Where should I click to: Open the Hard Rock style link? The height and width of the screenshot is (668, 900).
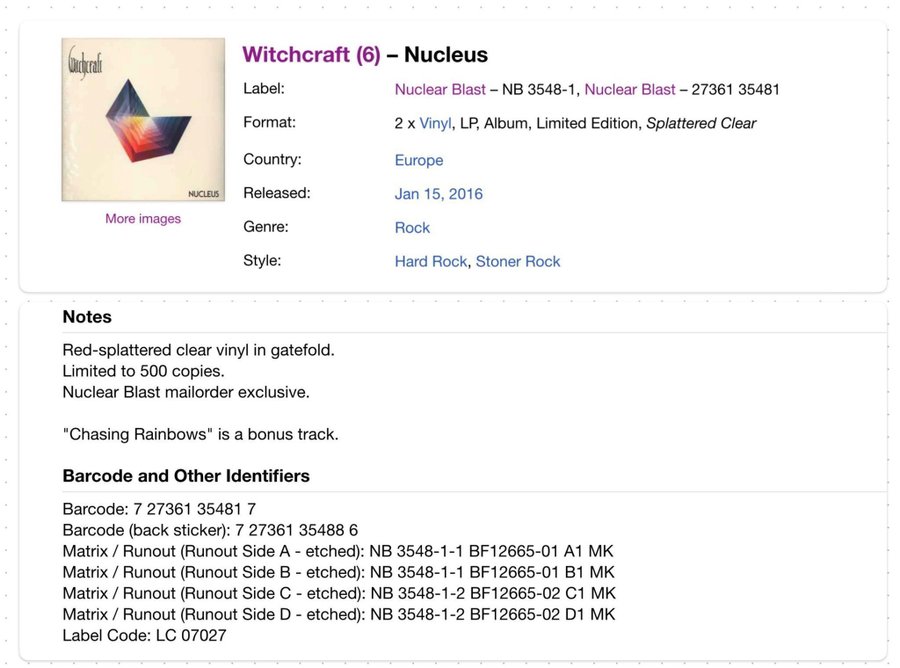point(430,262)
